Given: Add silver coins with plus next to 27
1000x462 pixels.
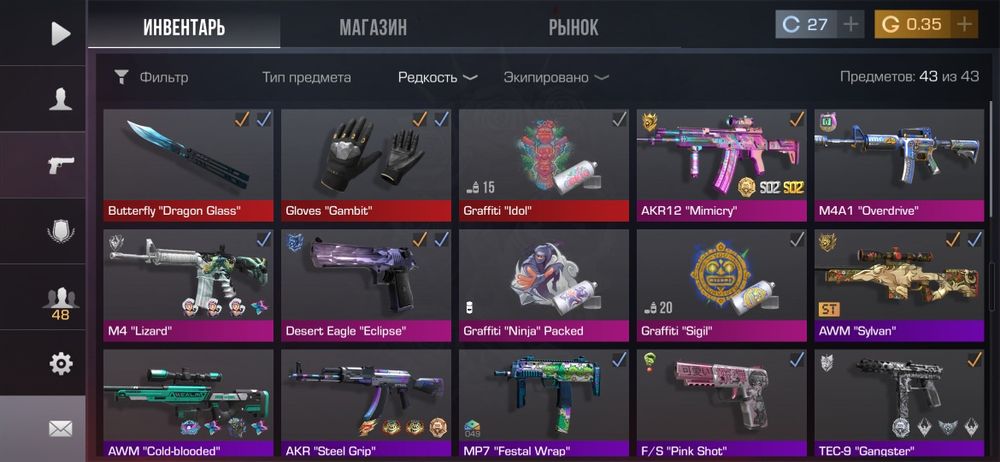Looking at the screenshot, I should coord(851,25).
